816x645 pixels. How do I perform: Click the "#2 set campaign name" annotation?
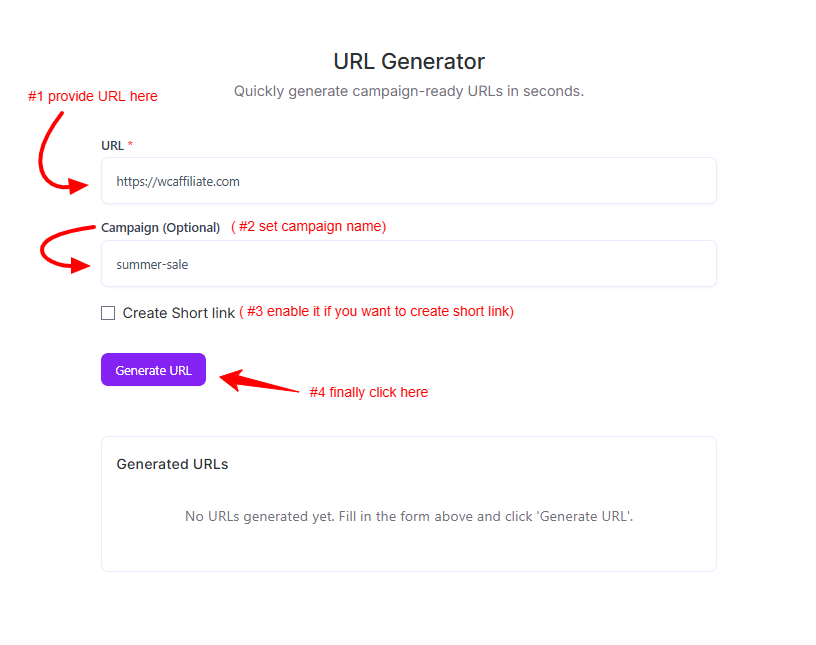[x=309, y=227]
